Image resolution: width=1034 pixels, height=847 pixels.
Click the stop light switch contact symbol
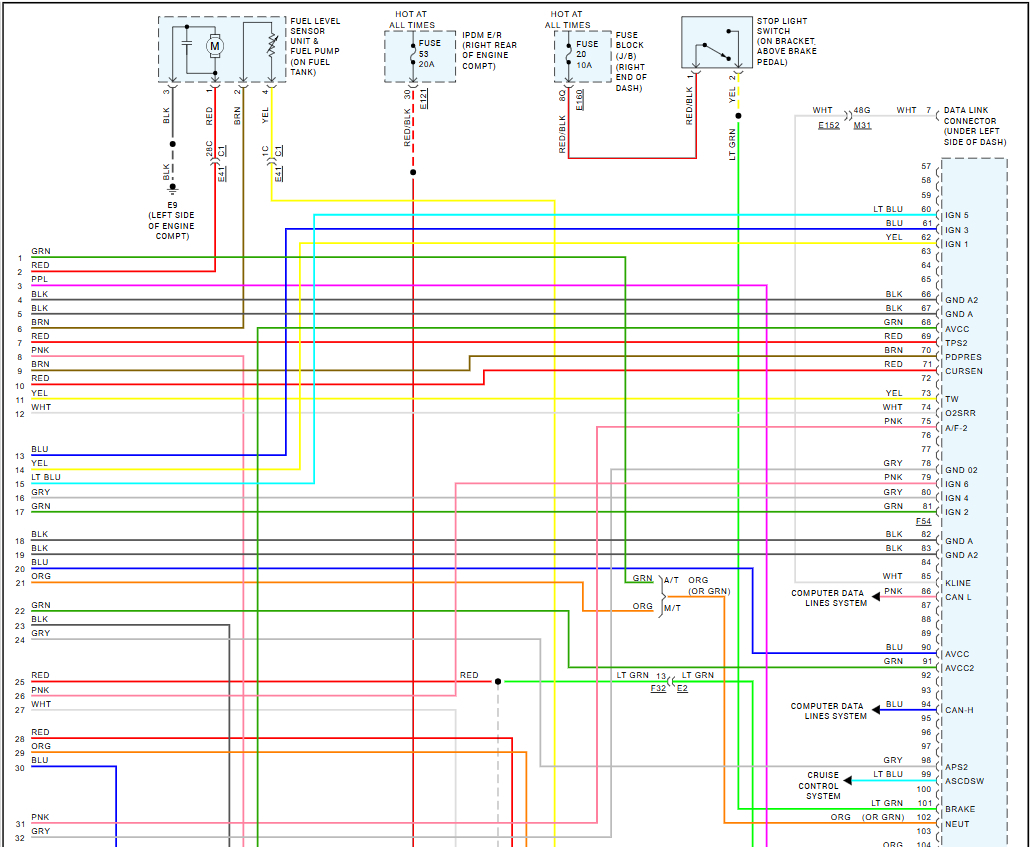pyautogui.click(x=717, y=48)
